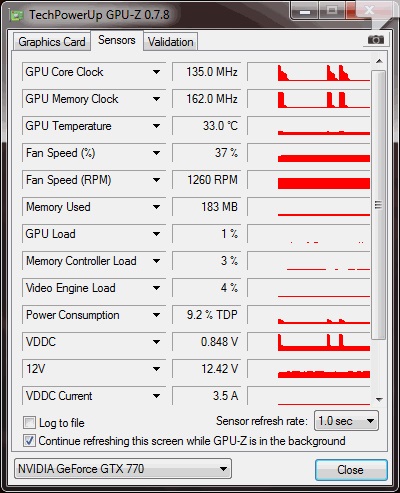This screenshot has height=493, width=400.
Task: Switch to the Graphics Card tab
Action: coord(52,42)
